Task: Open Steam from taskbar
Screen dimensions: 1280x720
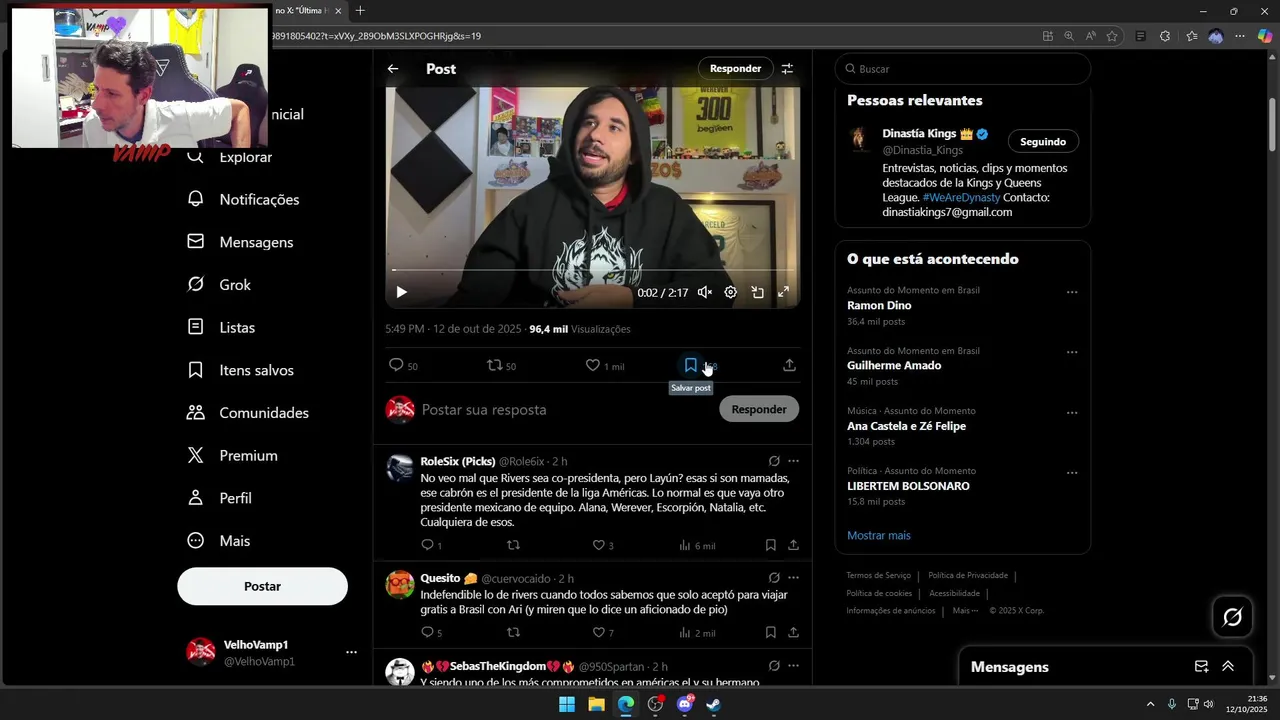Action: coord(714,704)
